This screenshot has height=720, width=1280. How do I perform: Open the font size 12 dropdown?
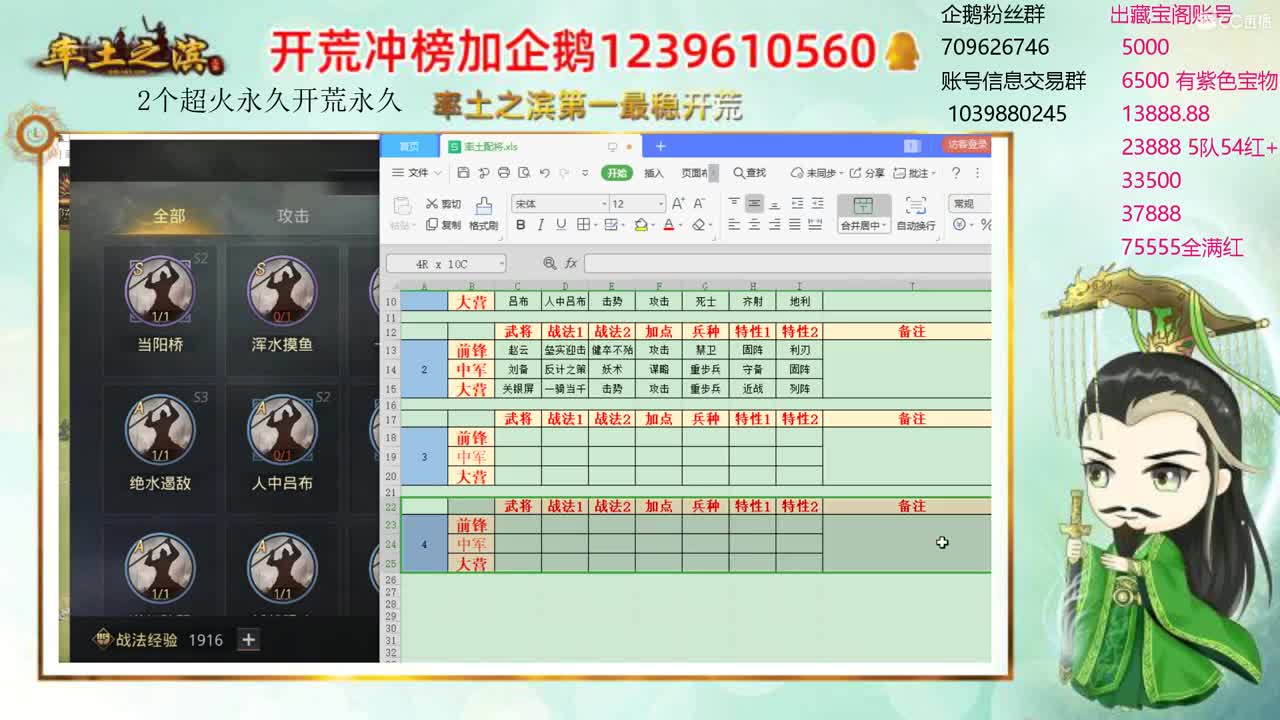[x=661, y=204]
